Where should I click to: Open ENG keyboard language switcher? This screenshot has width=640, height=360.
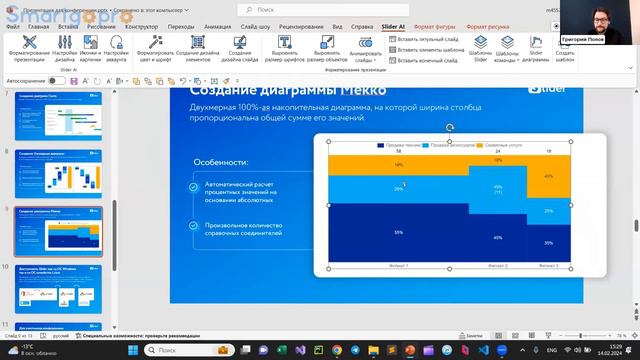[551, 350]
